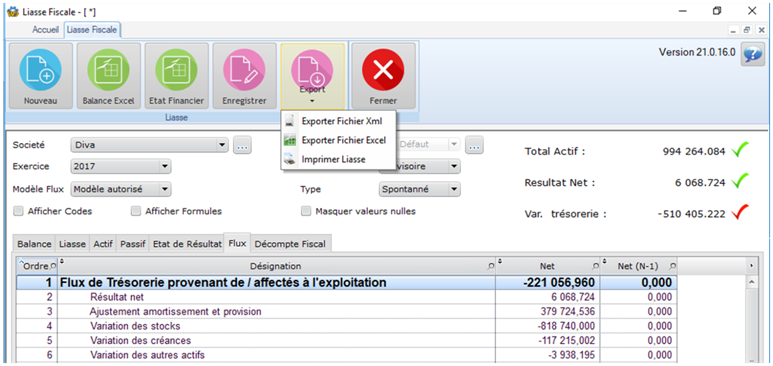
Task: Open the Liasse sub-tab
Action: pos(72,244)
